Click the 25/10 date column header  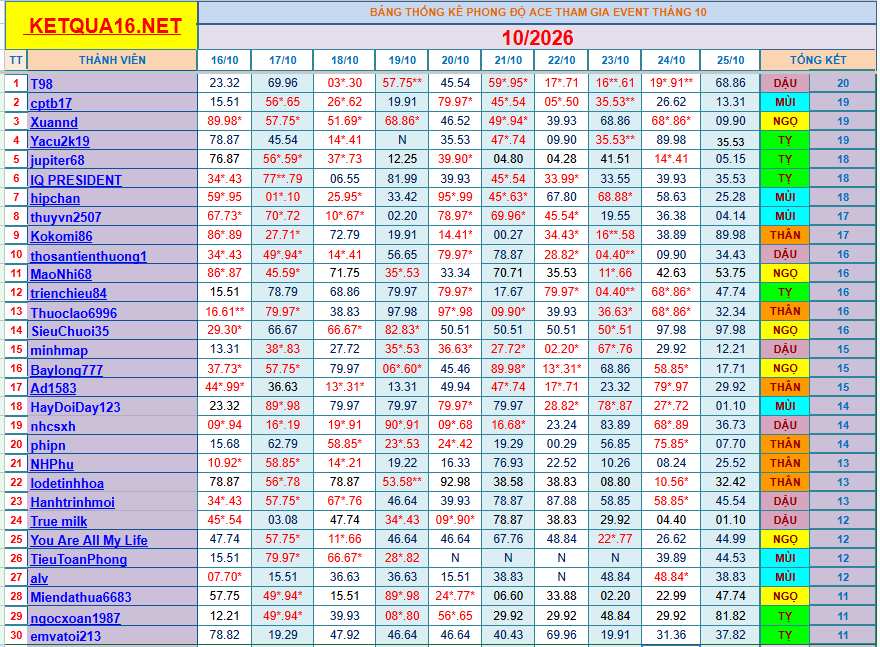click(x=730, y=60)
